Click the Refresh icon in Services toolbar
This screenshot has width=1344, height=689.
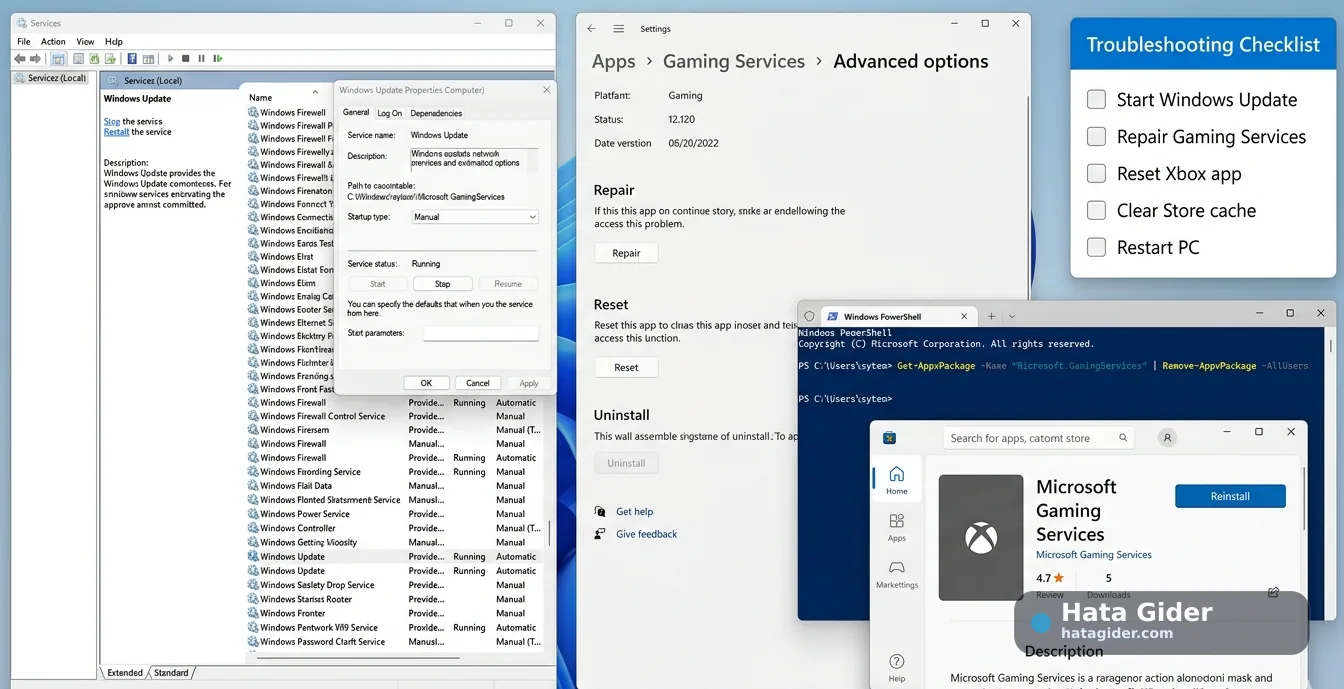coord(94,59)
